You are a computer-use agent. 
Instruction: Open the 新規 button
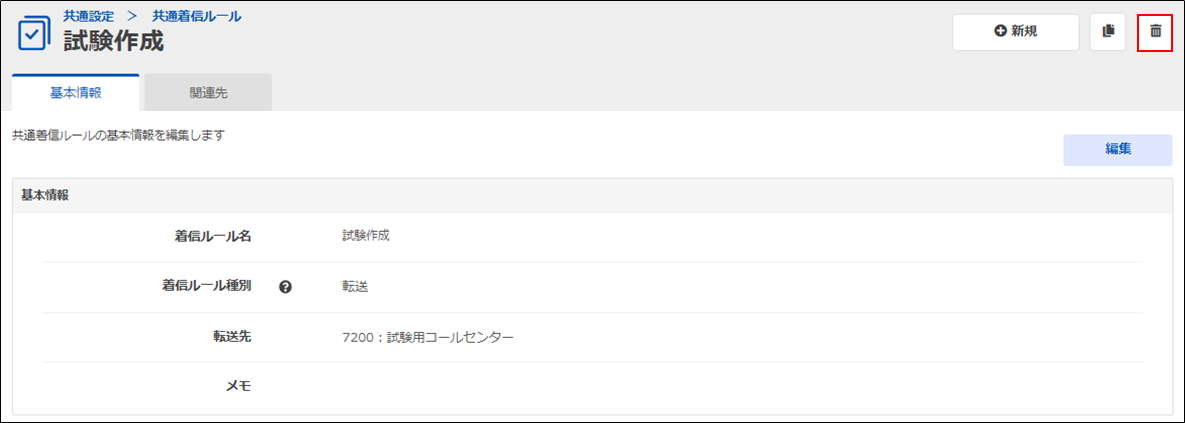click(1015, 32)
